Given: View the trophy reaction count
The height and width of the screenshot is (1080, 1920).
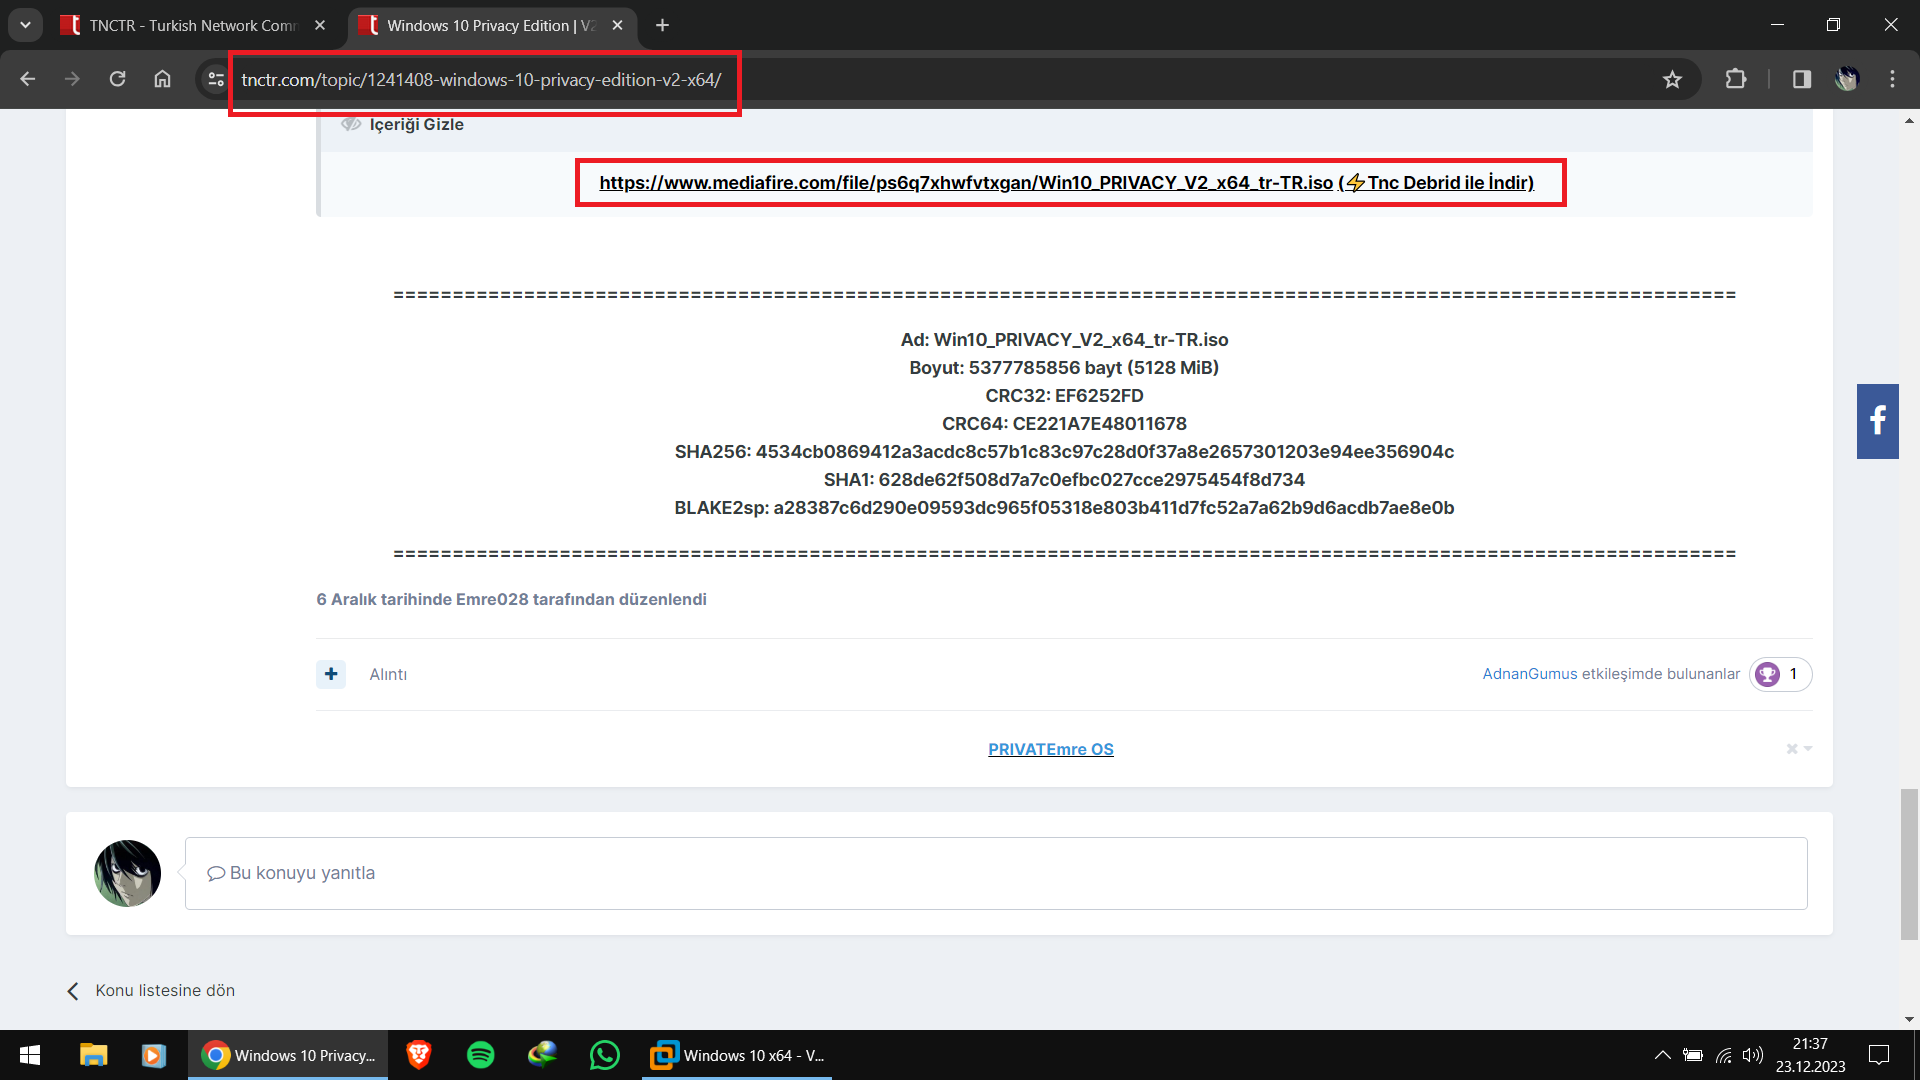Looking at the screenshot, I should point(1780,674).
